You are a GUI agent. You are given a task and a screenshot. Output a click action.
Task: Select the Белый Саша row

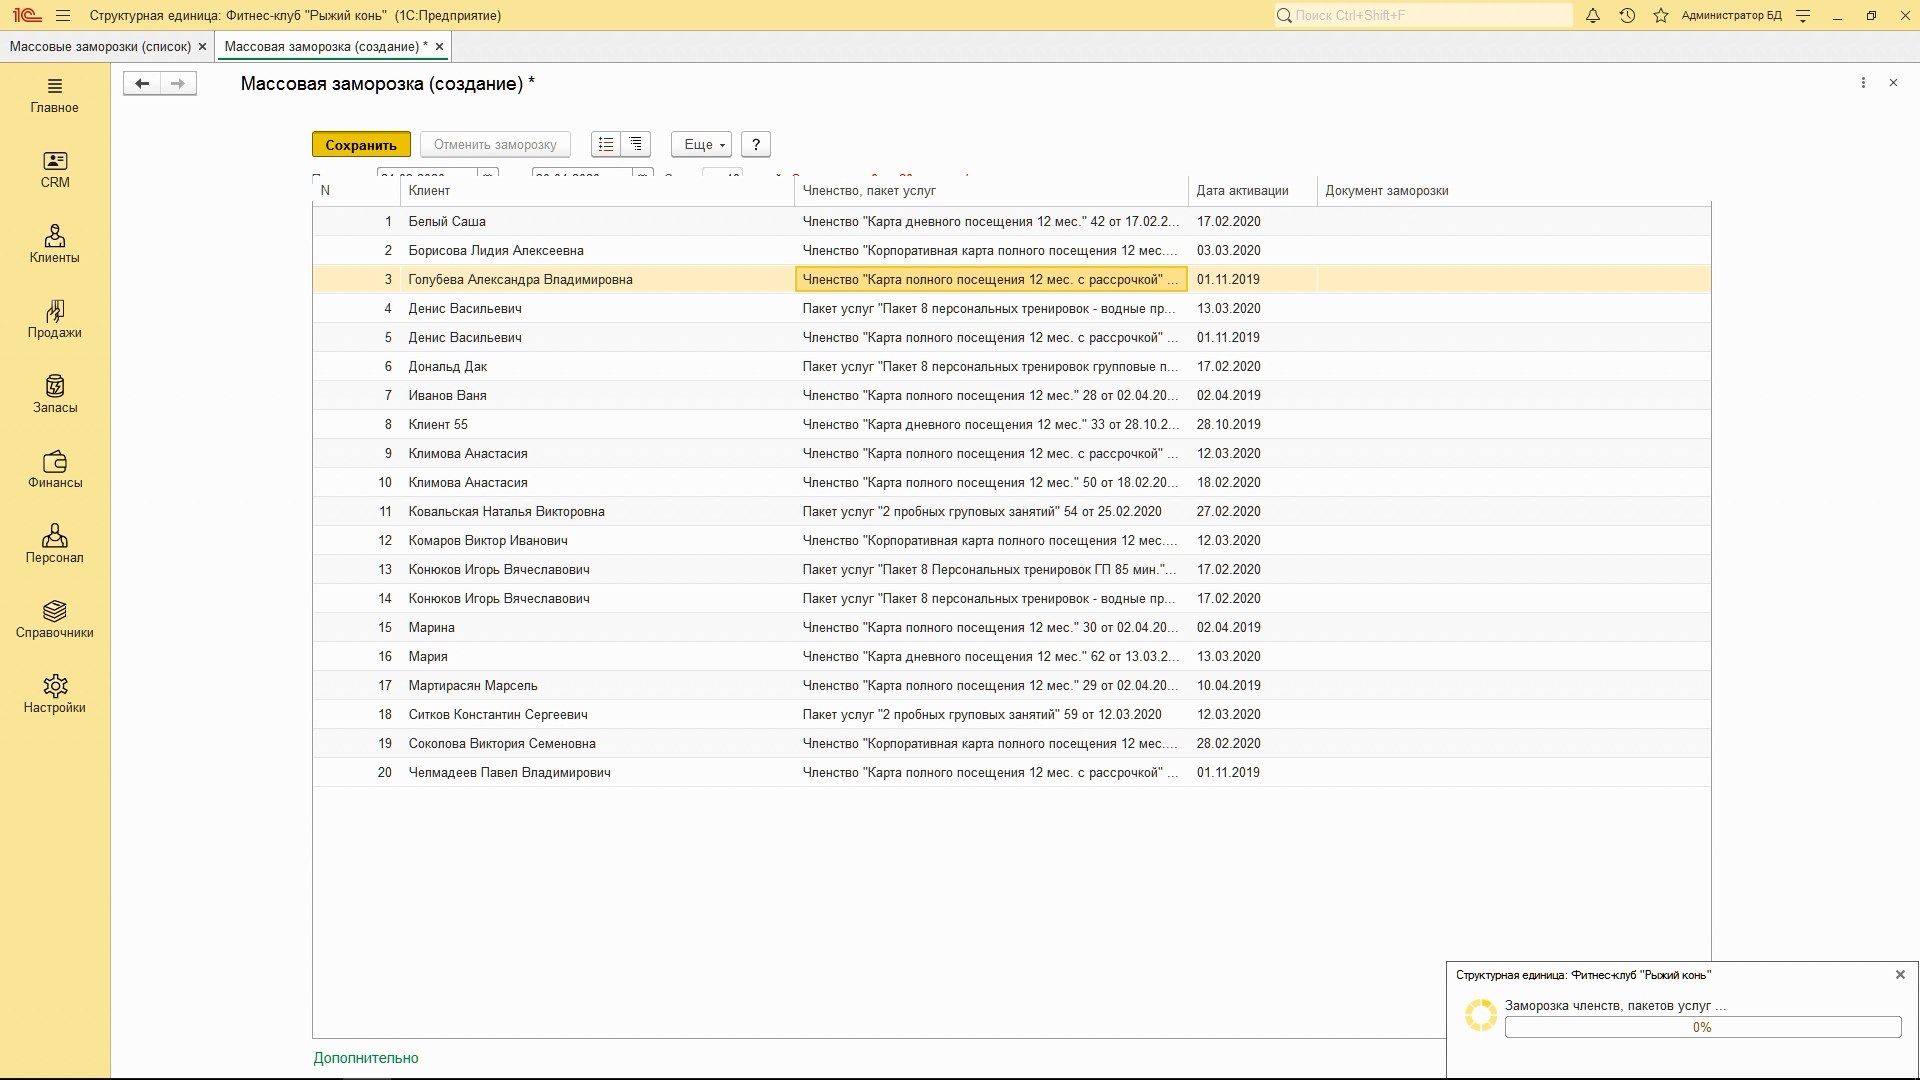point(1011,222)
